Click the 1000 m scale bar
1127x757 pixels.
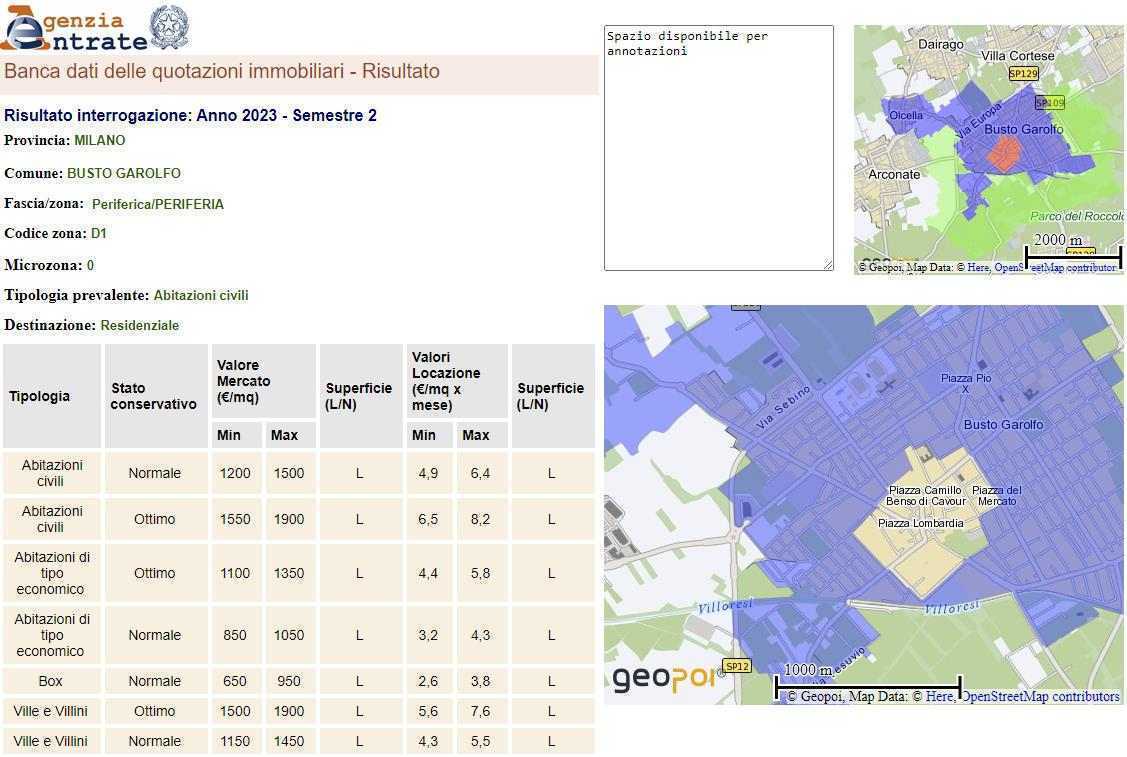pyautogui.click(x=868, y=685)
